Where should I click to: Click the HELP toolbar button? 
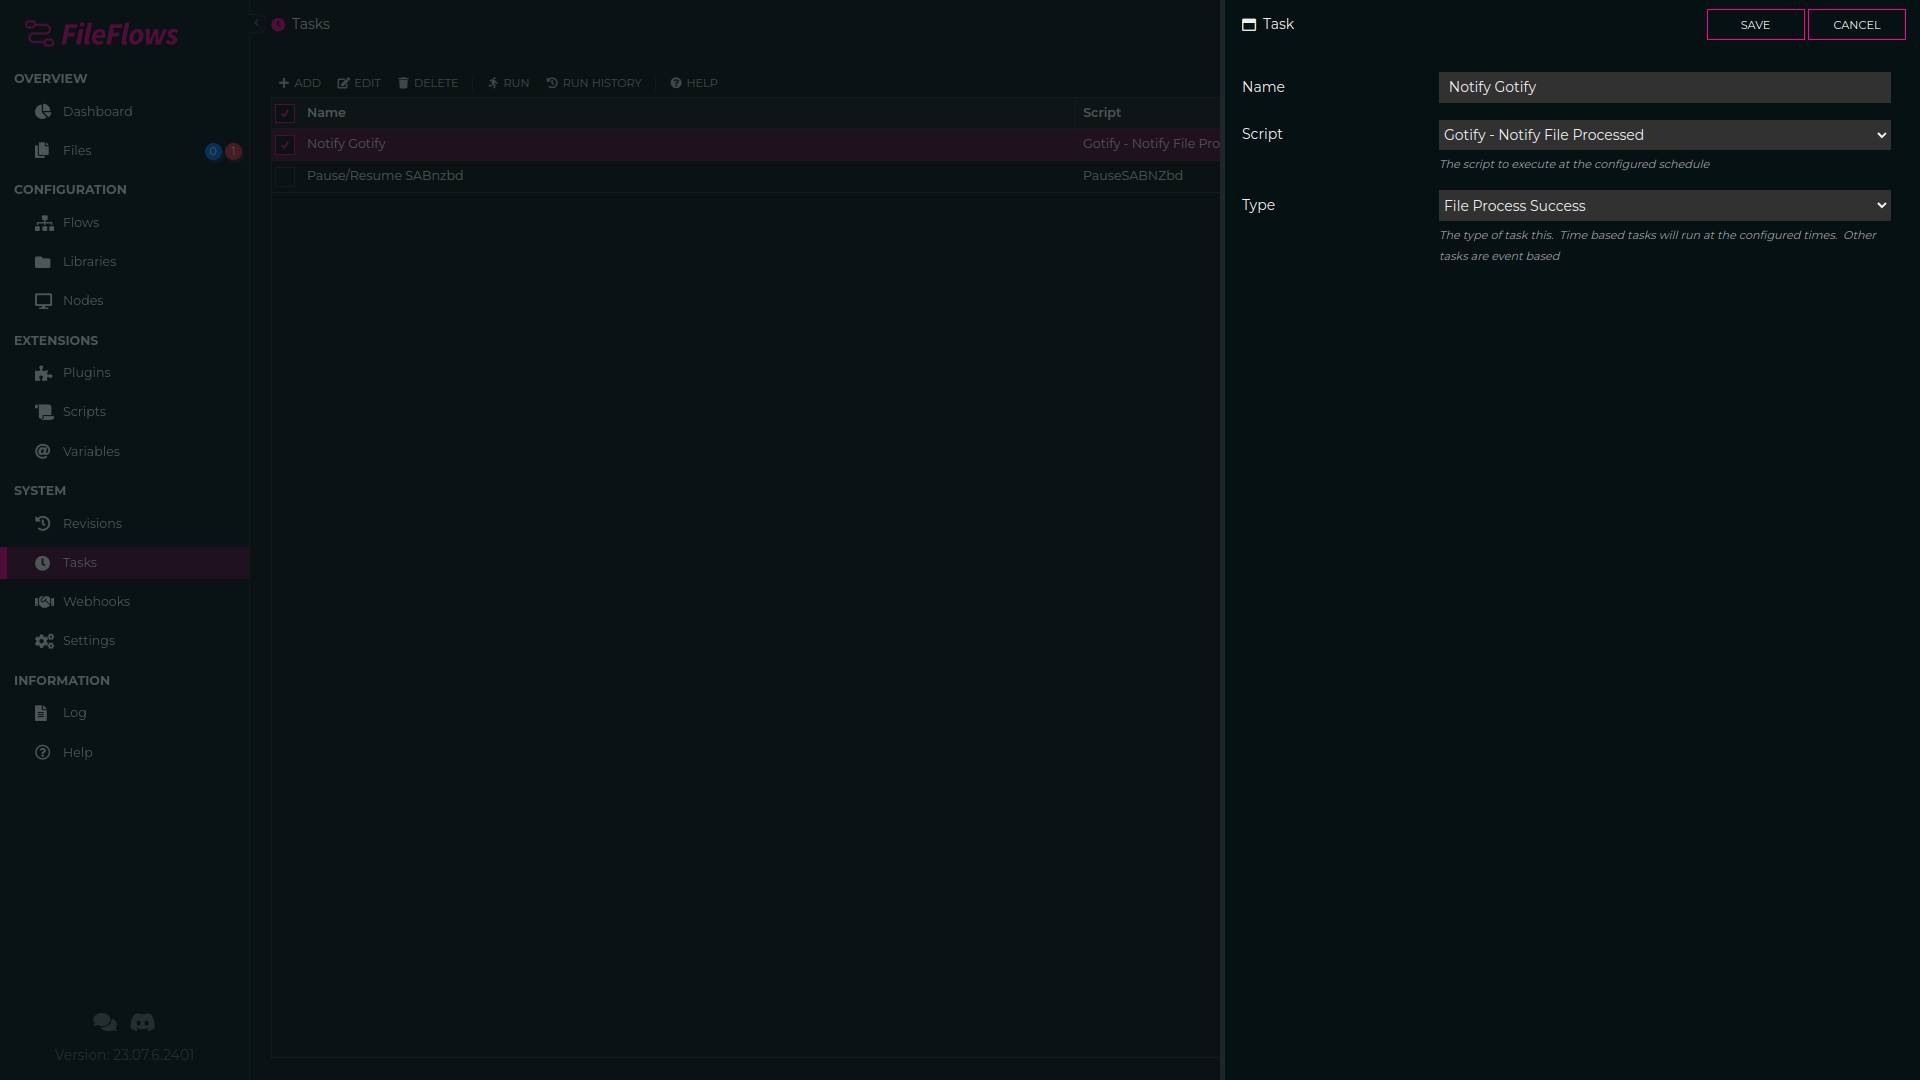[x=694, y=83]
